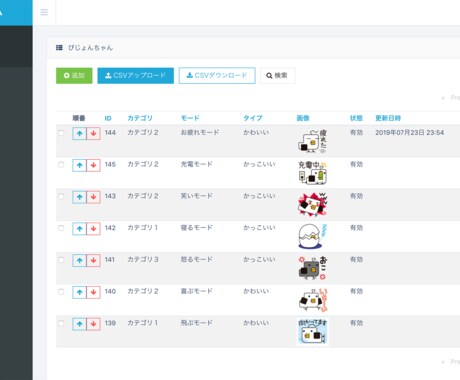460x380 pixels.
Task: Click the 喜ぶモード cell in row 140
Action: [x=197, y=291]
